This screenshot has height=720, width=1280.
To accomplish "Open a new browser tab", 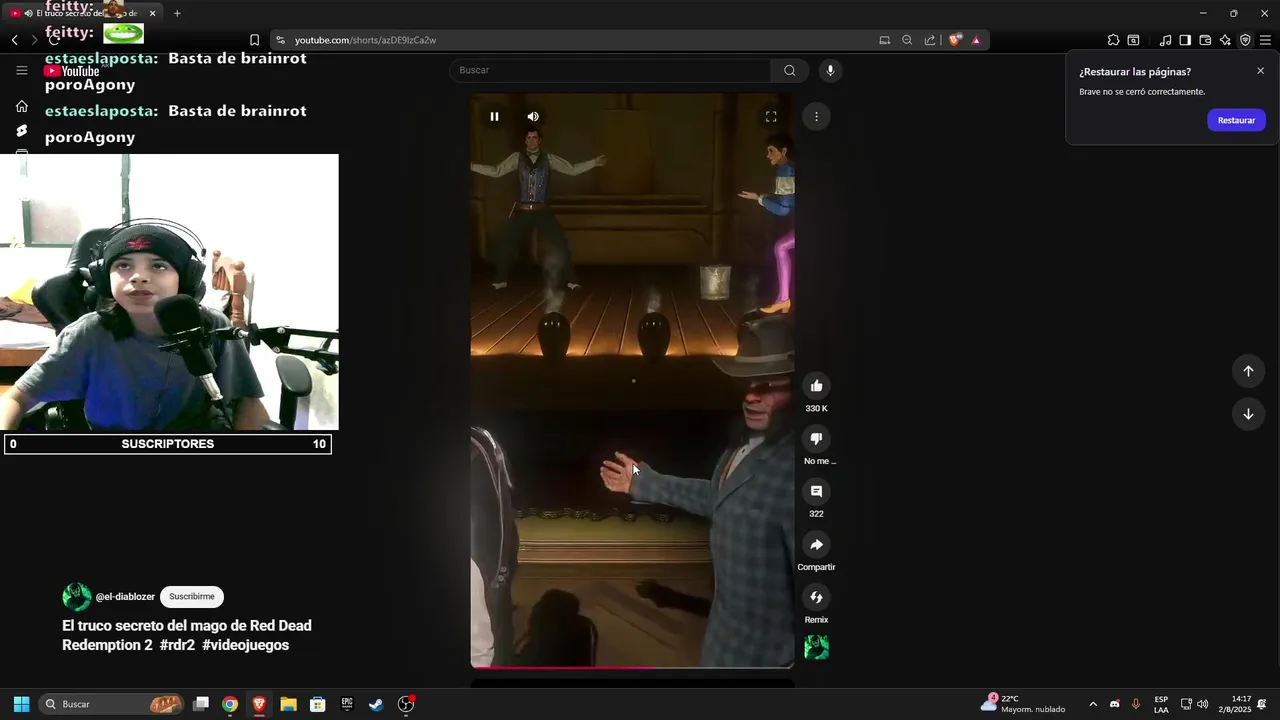I will point(177,13).
